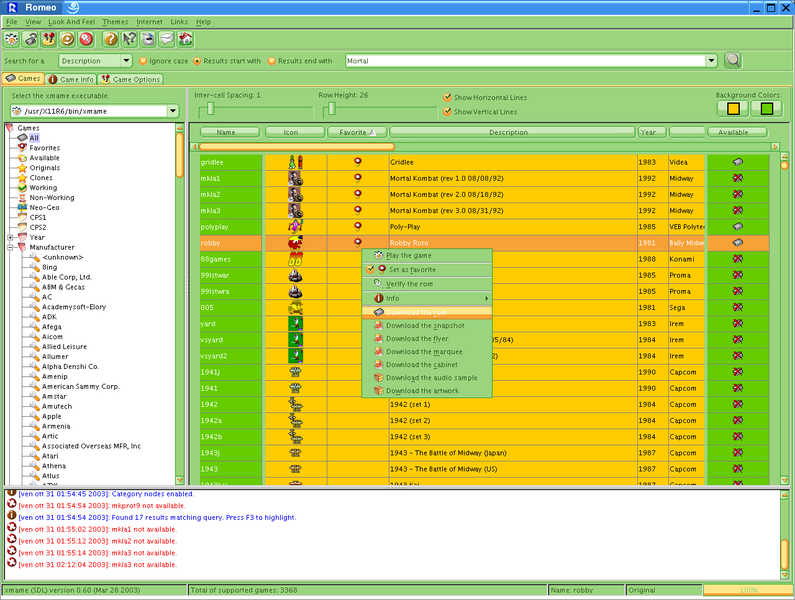795x600 pixels.
Task: Click the 88games game icon
Action: (x=295, y=259)
